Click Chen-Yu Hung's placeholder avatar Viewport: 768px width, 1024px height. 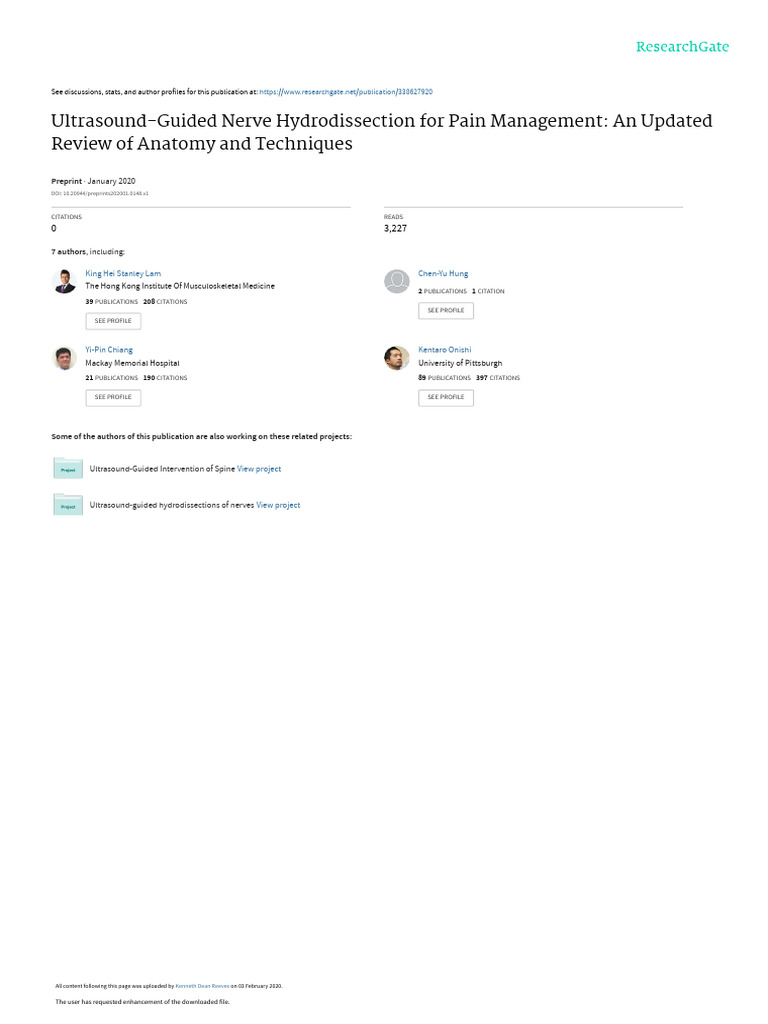[397, 282]
